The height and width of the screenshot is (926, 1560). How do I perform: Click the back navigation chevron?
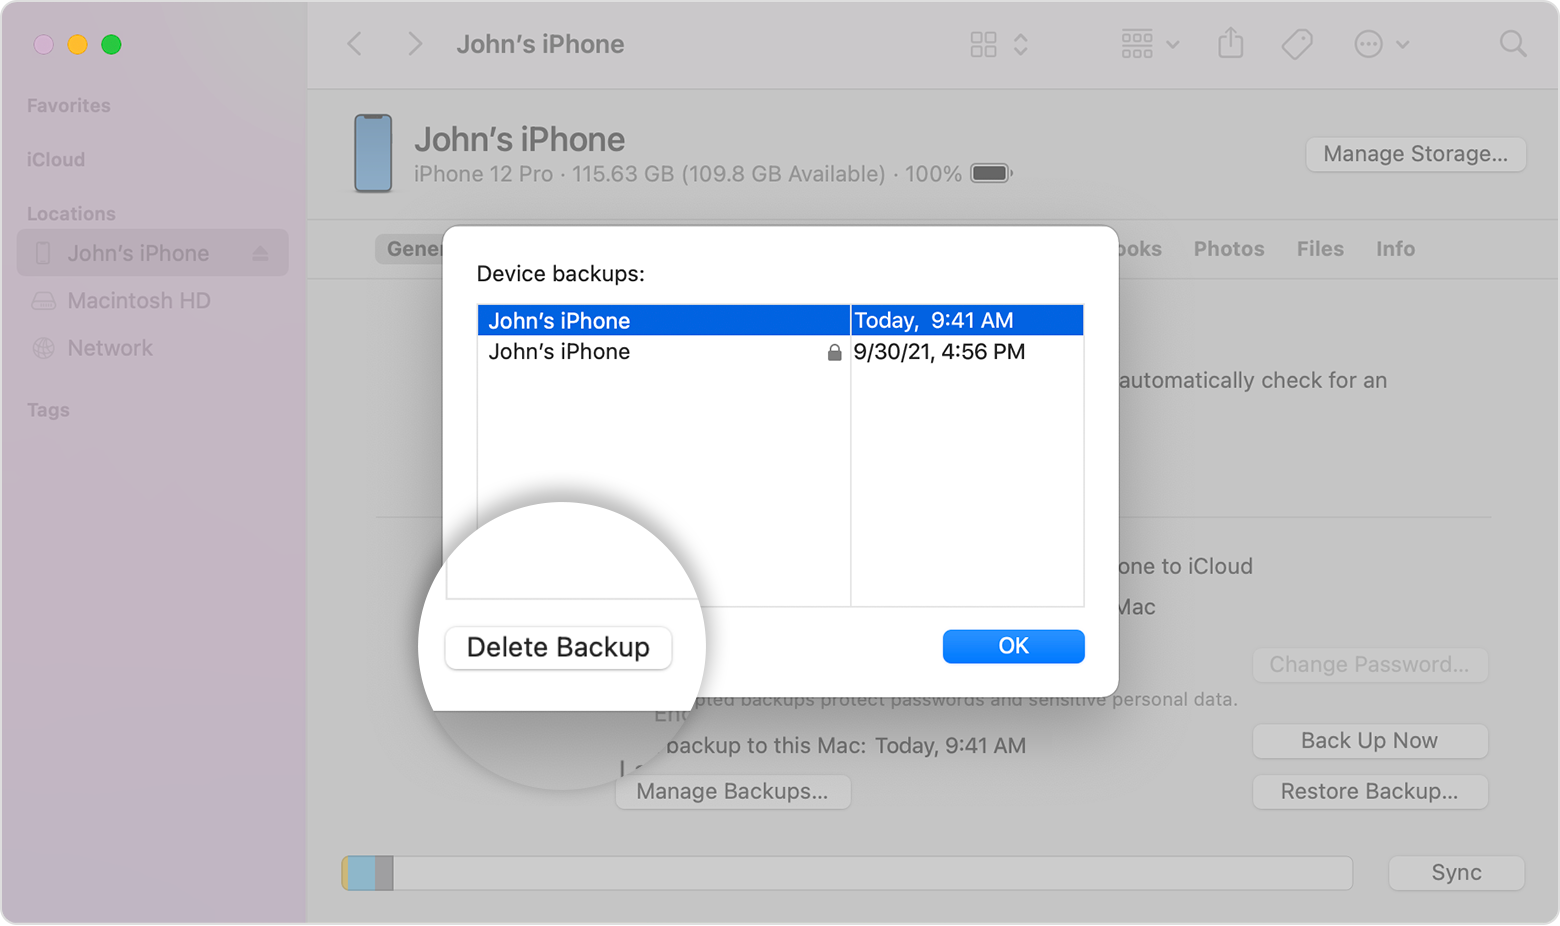pyautogui.click(x=355, y=44)
